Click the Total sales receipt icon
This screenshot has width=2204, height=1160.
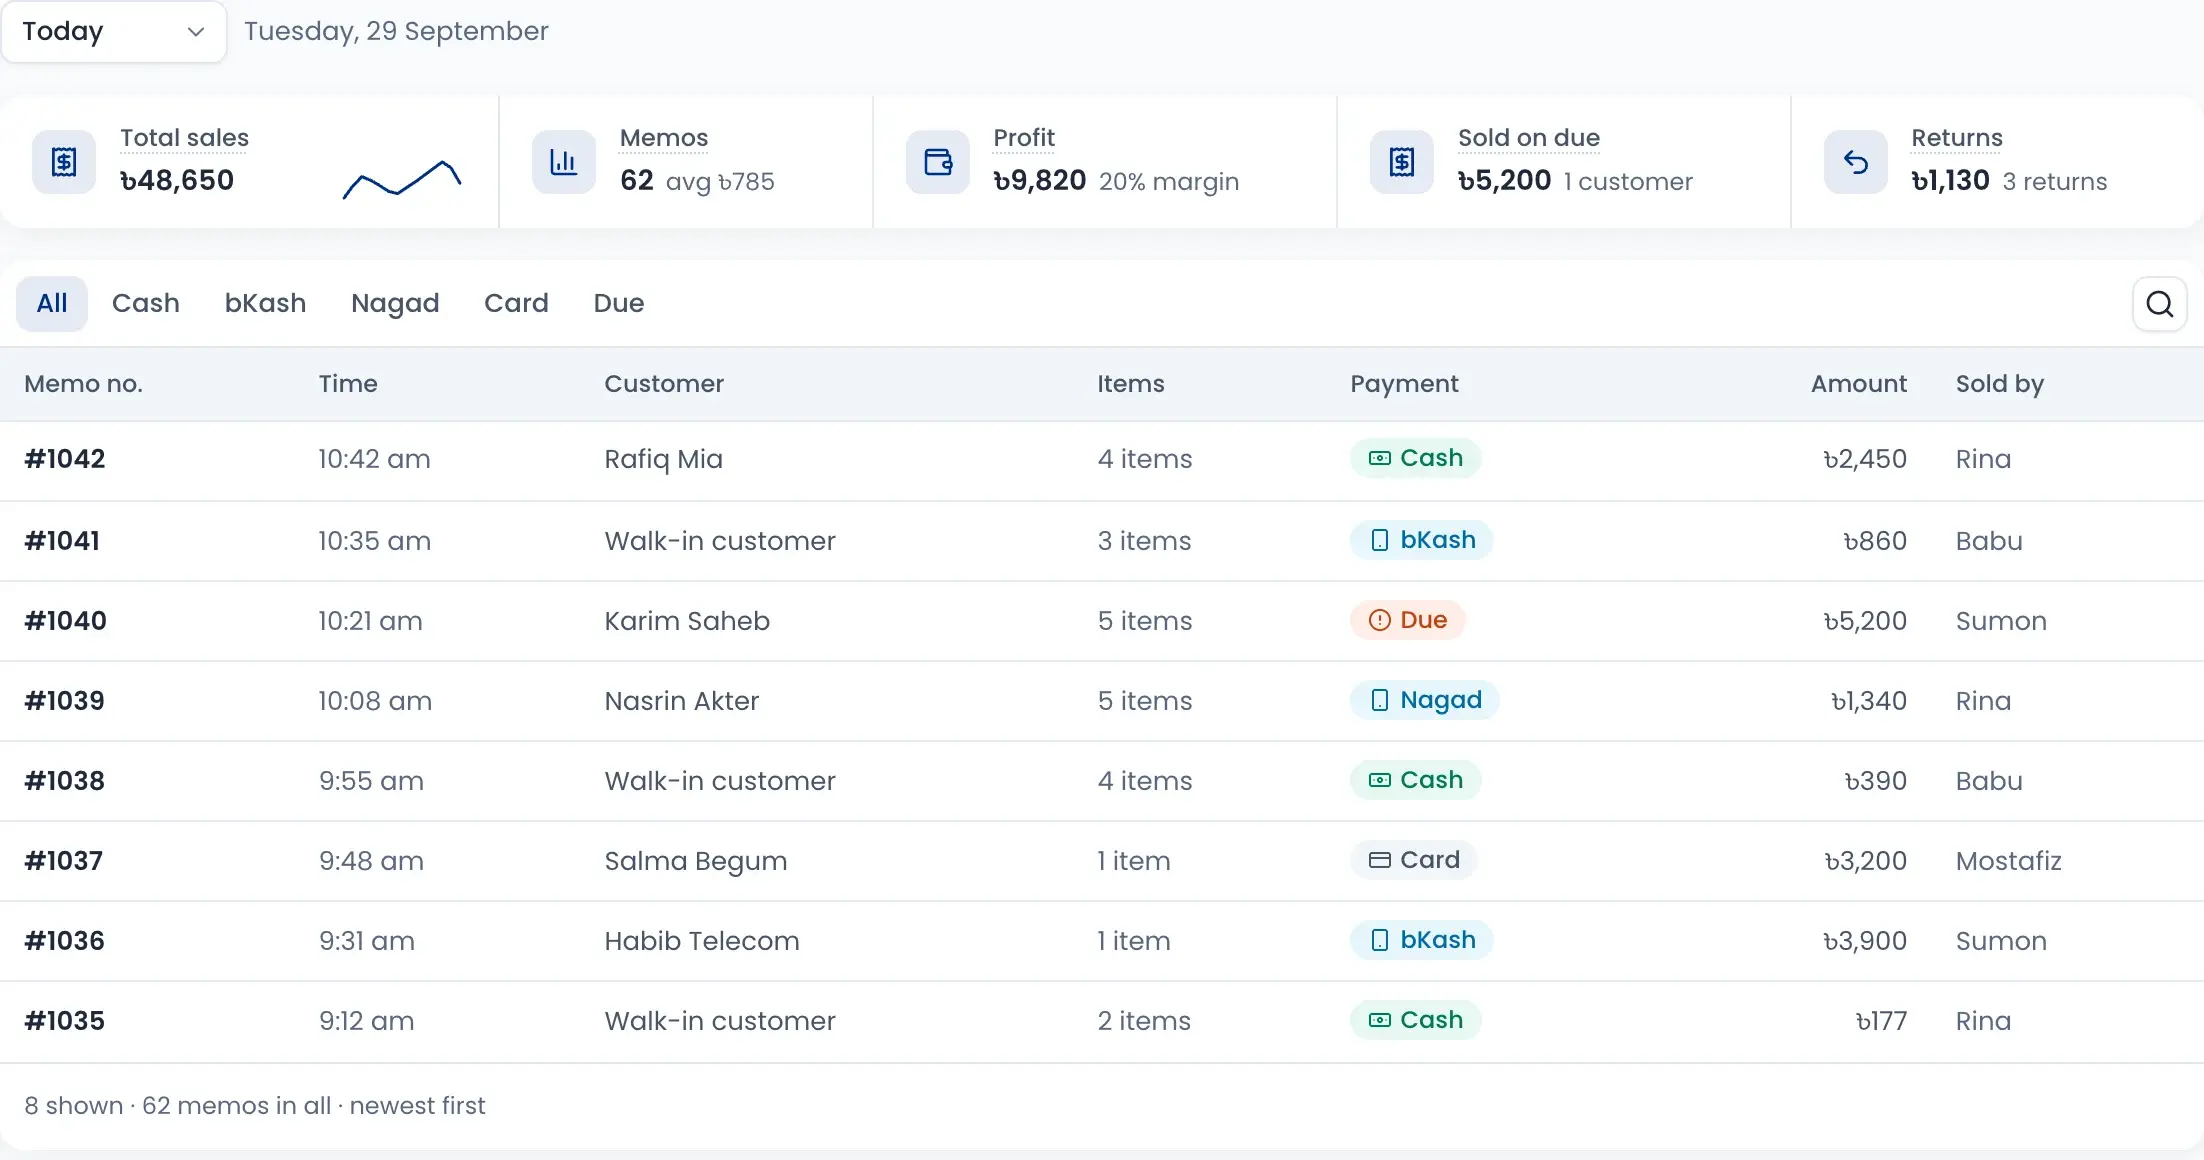(64, 162)
